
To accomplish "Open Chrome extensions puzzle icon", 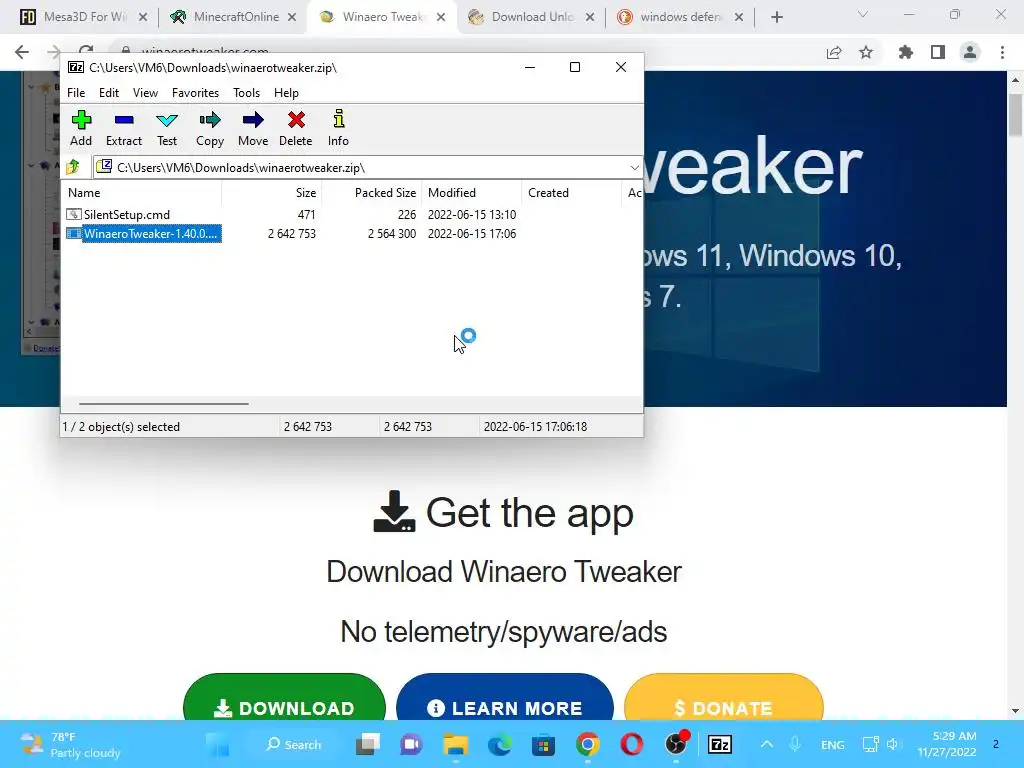I will 906,52.
